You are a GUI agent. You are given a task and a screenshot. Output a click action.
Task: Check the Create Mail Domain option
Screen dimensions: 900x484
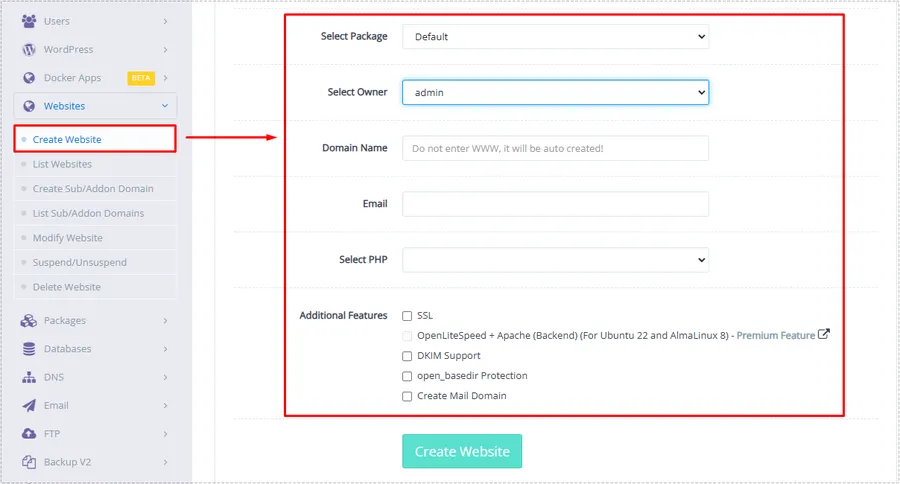coord(407,396)
